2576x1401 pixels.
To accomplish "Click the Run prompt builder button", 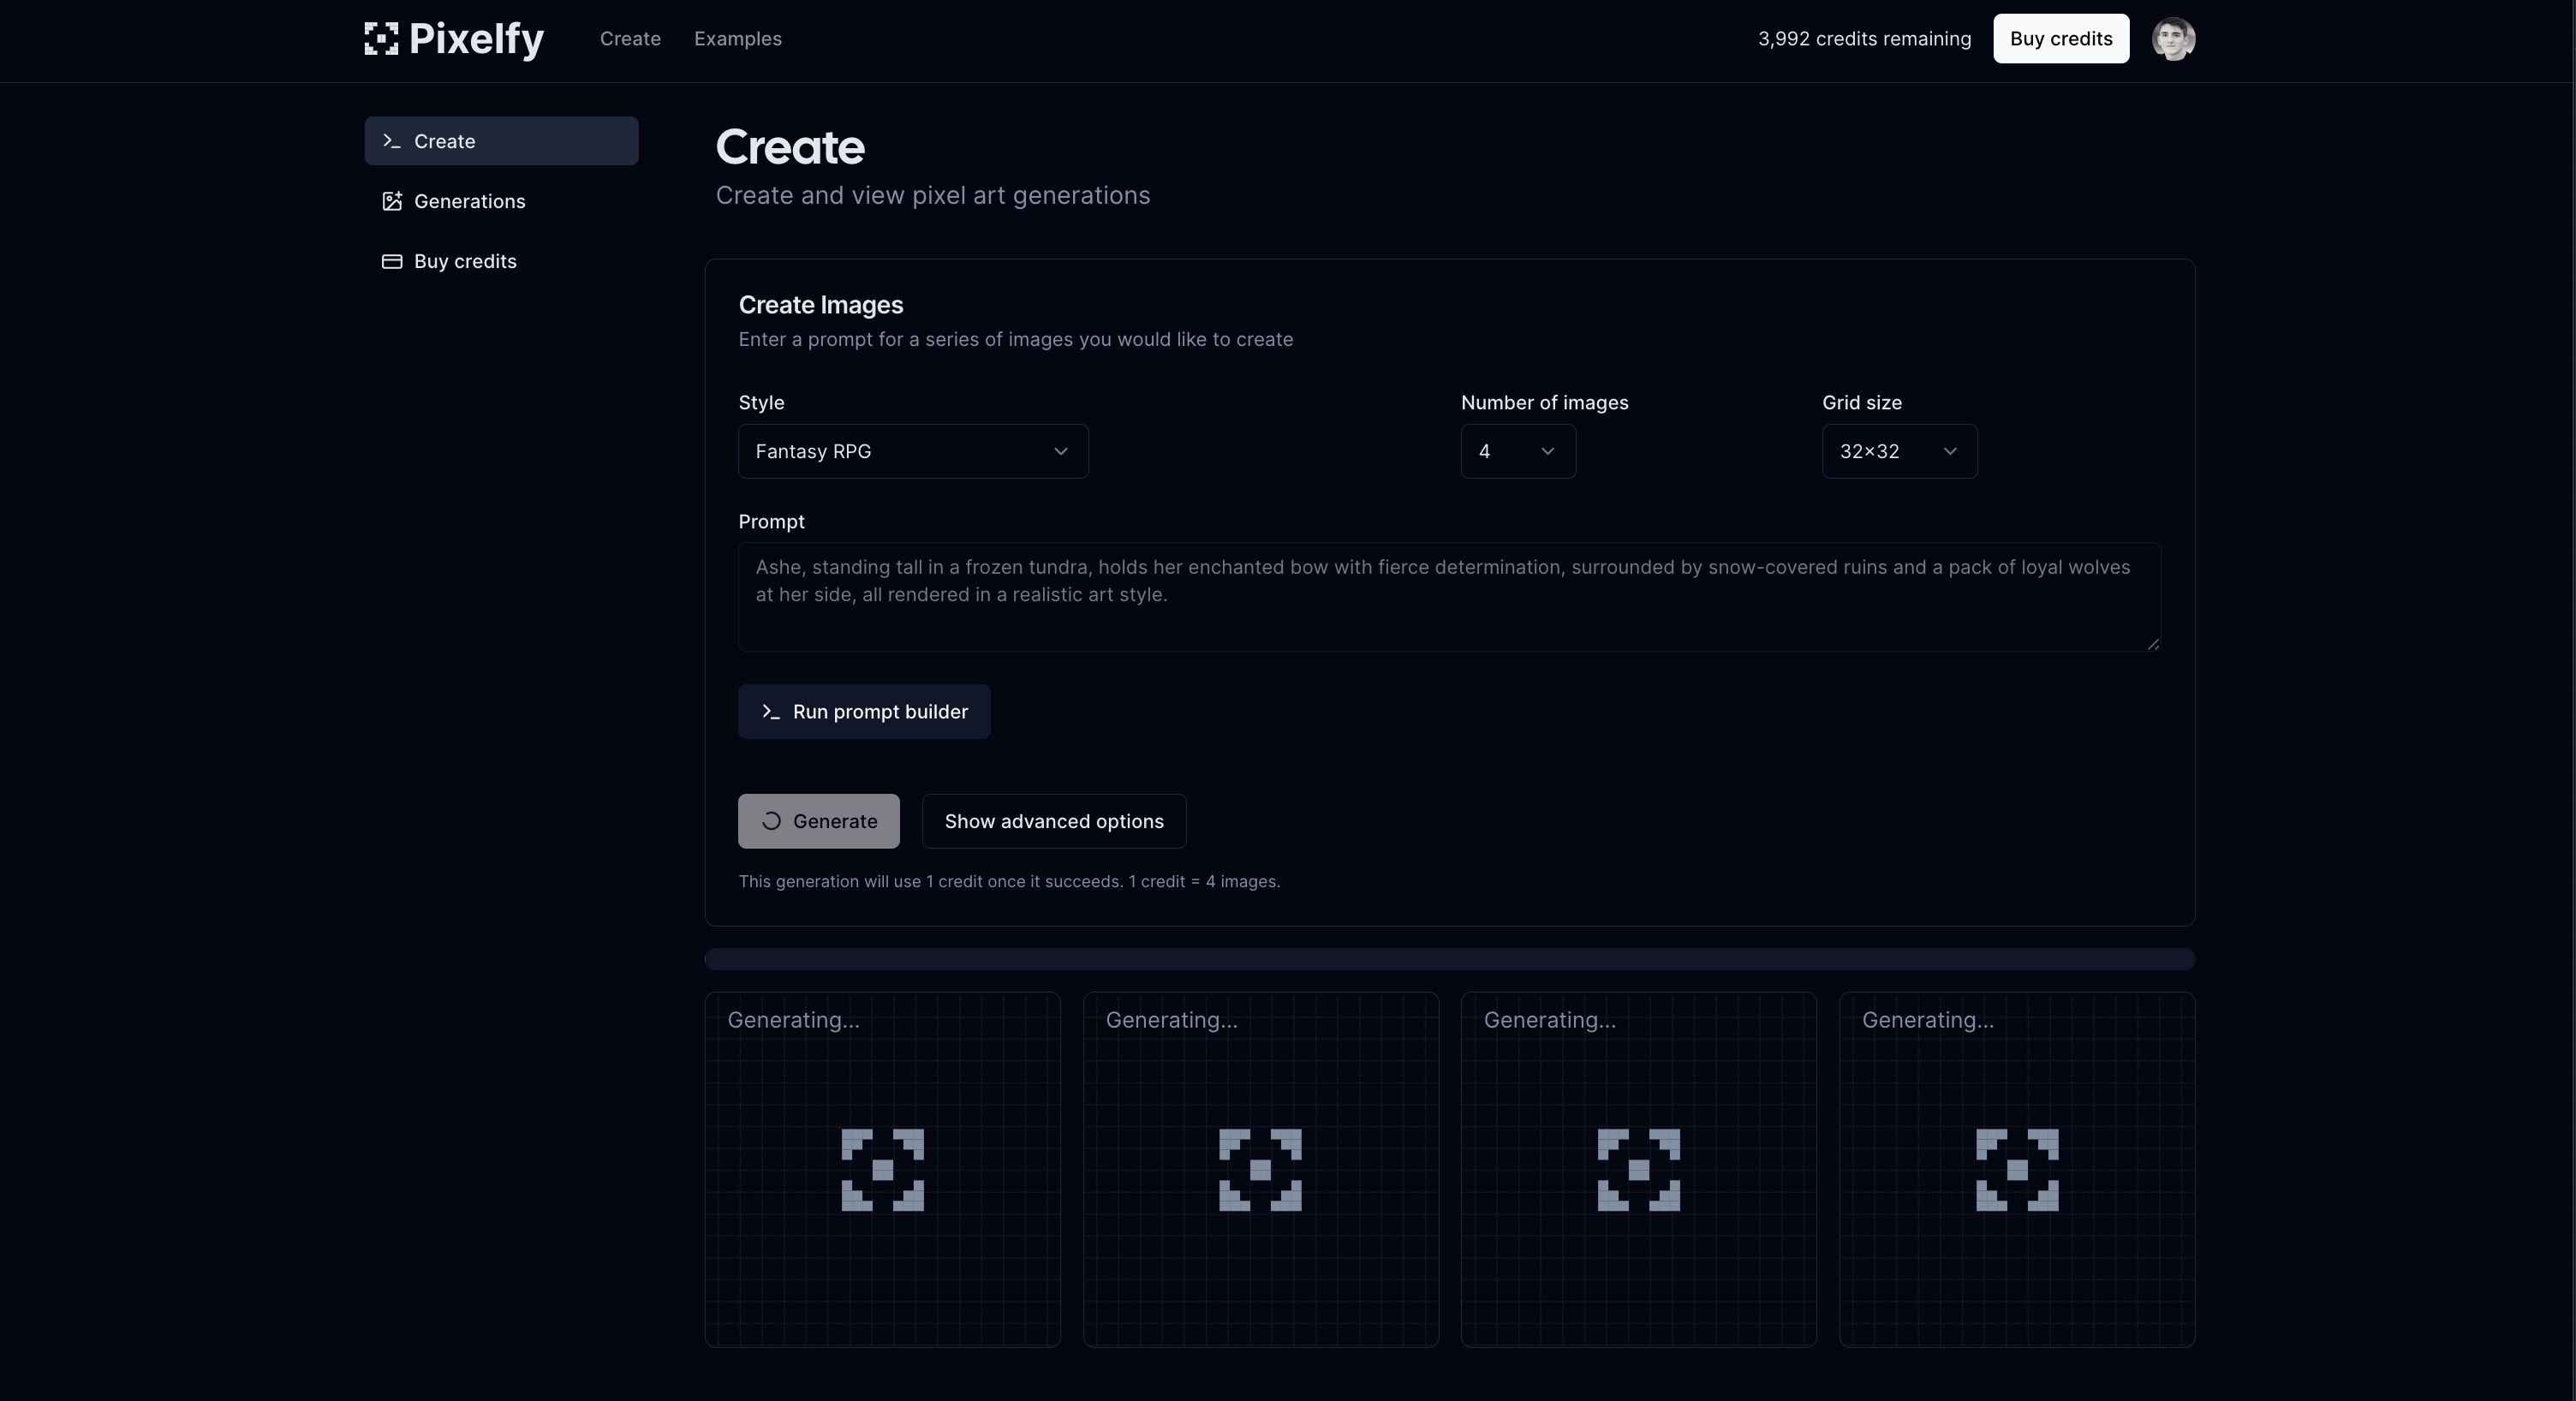I will 864,712.
